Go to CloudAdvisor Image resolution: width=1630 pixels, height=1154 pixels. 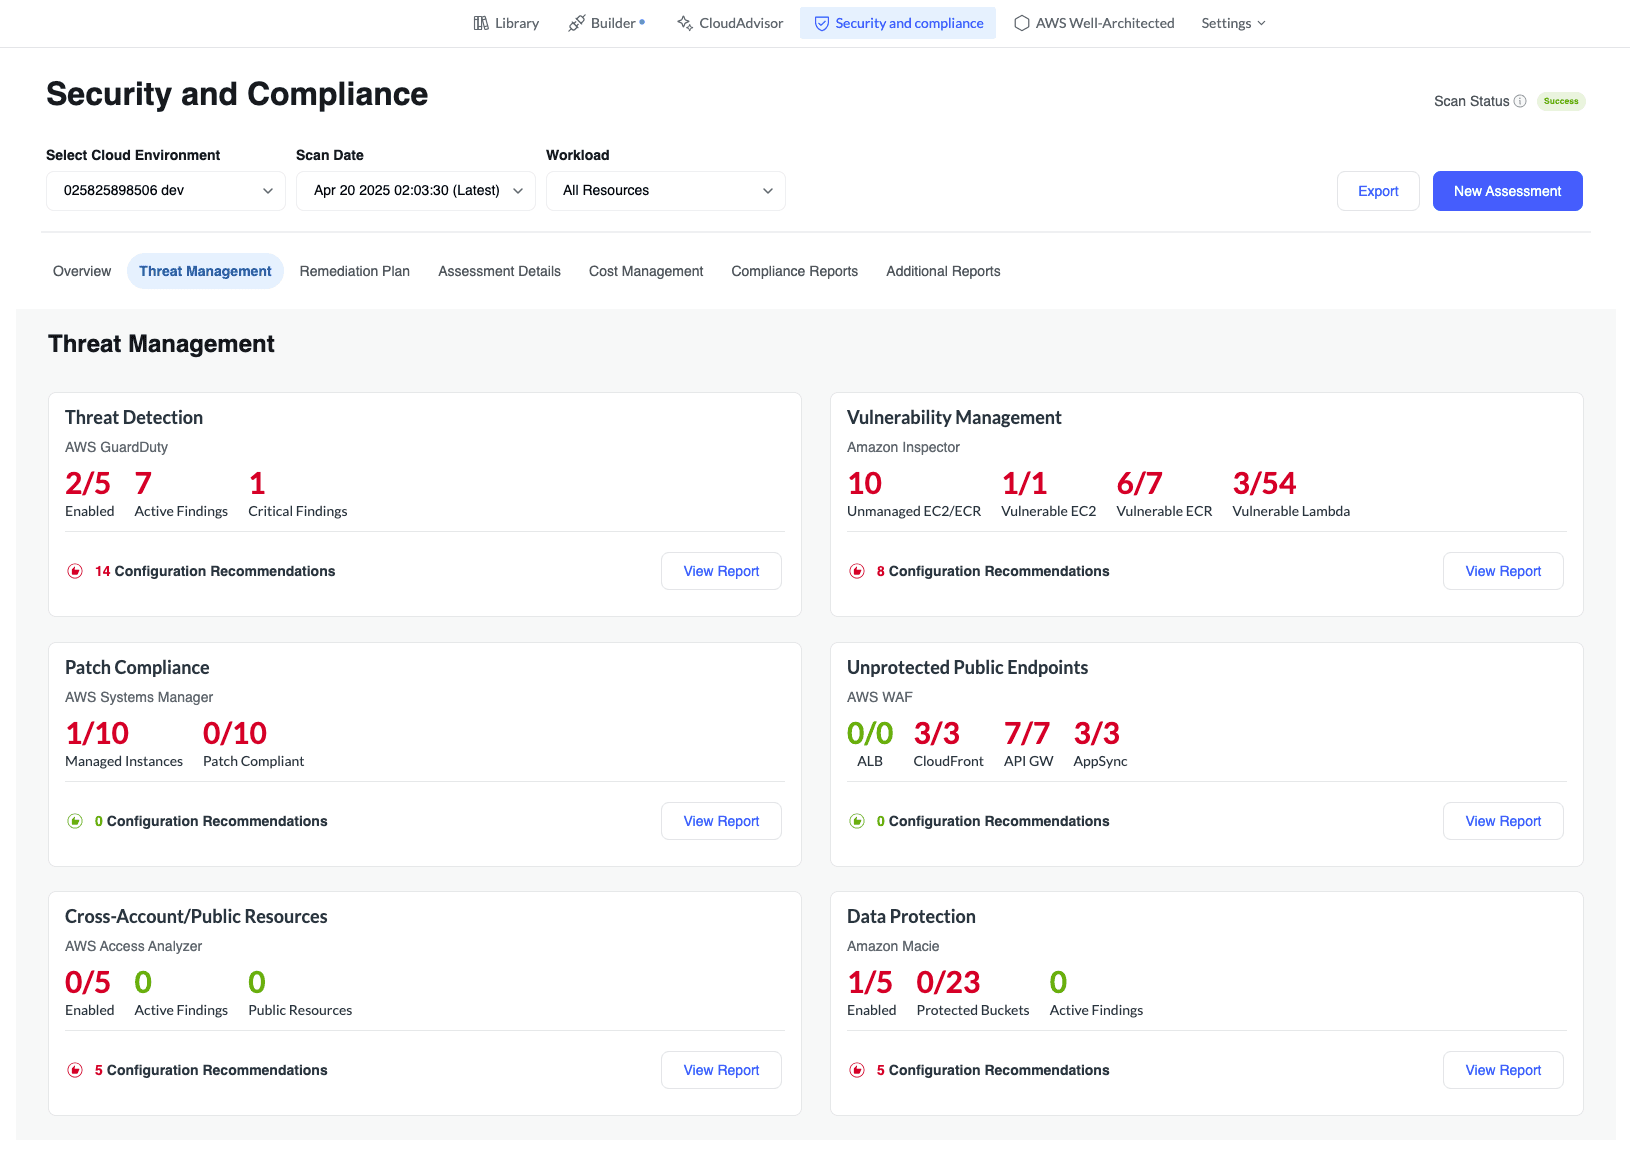tap(730, 23)
